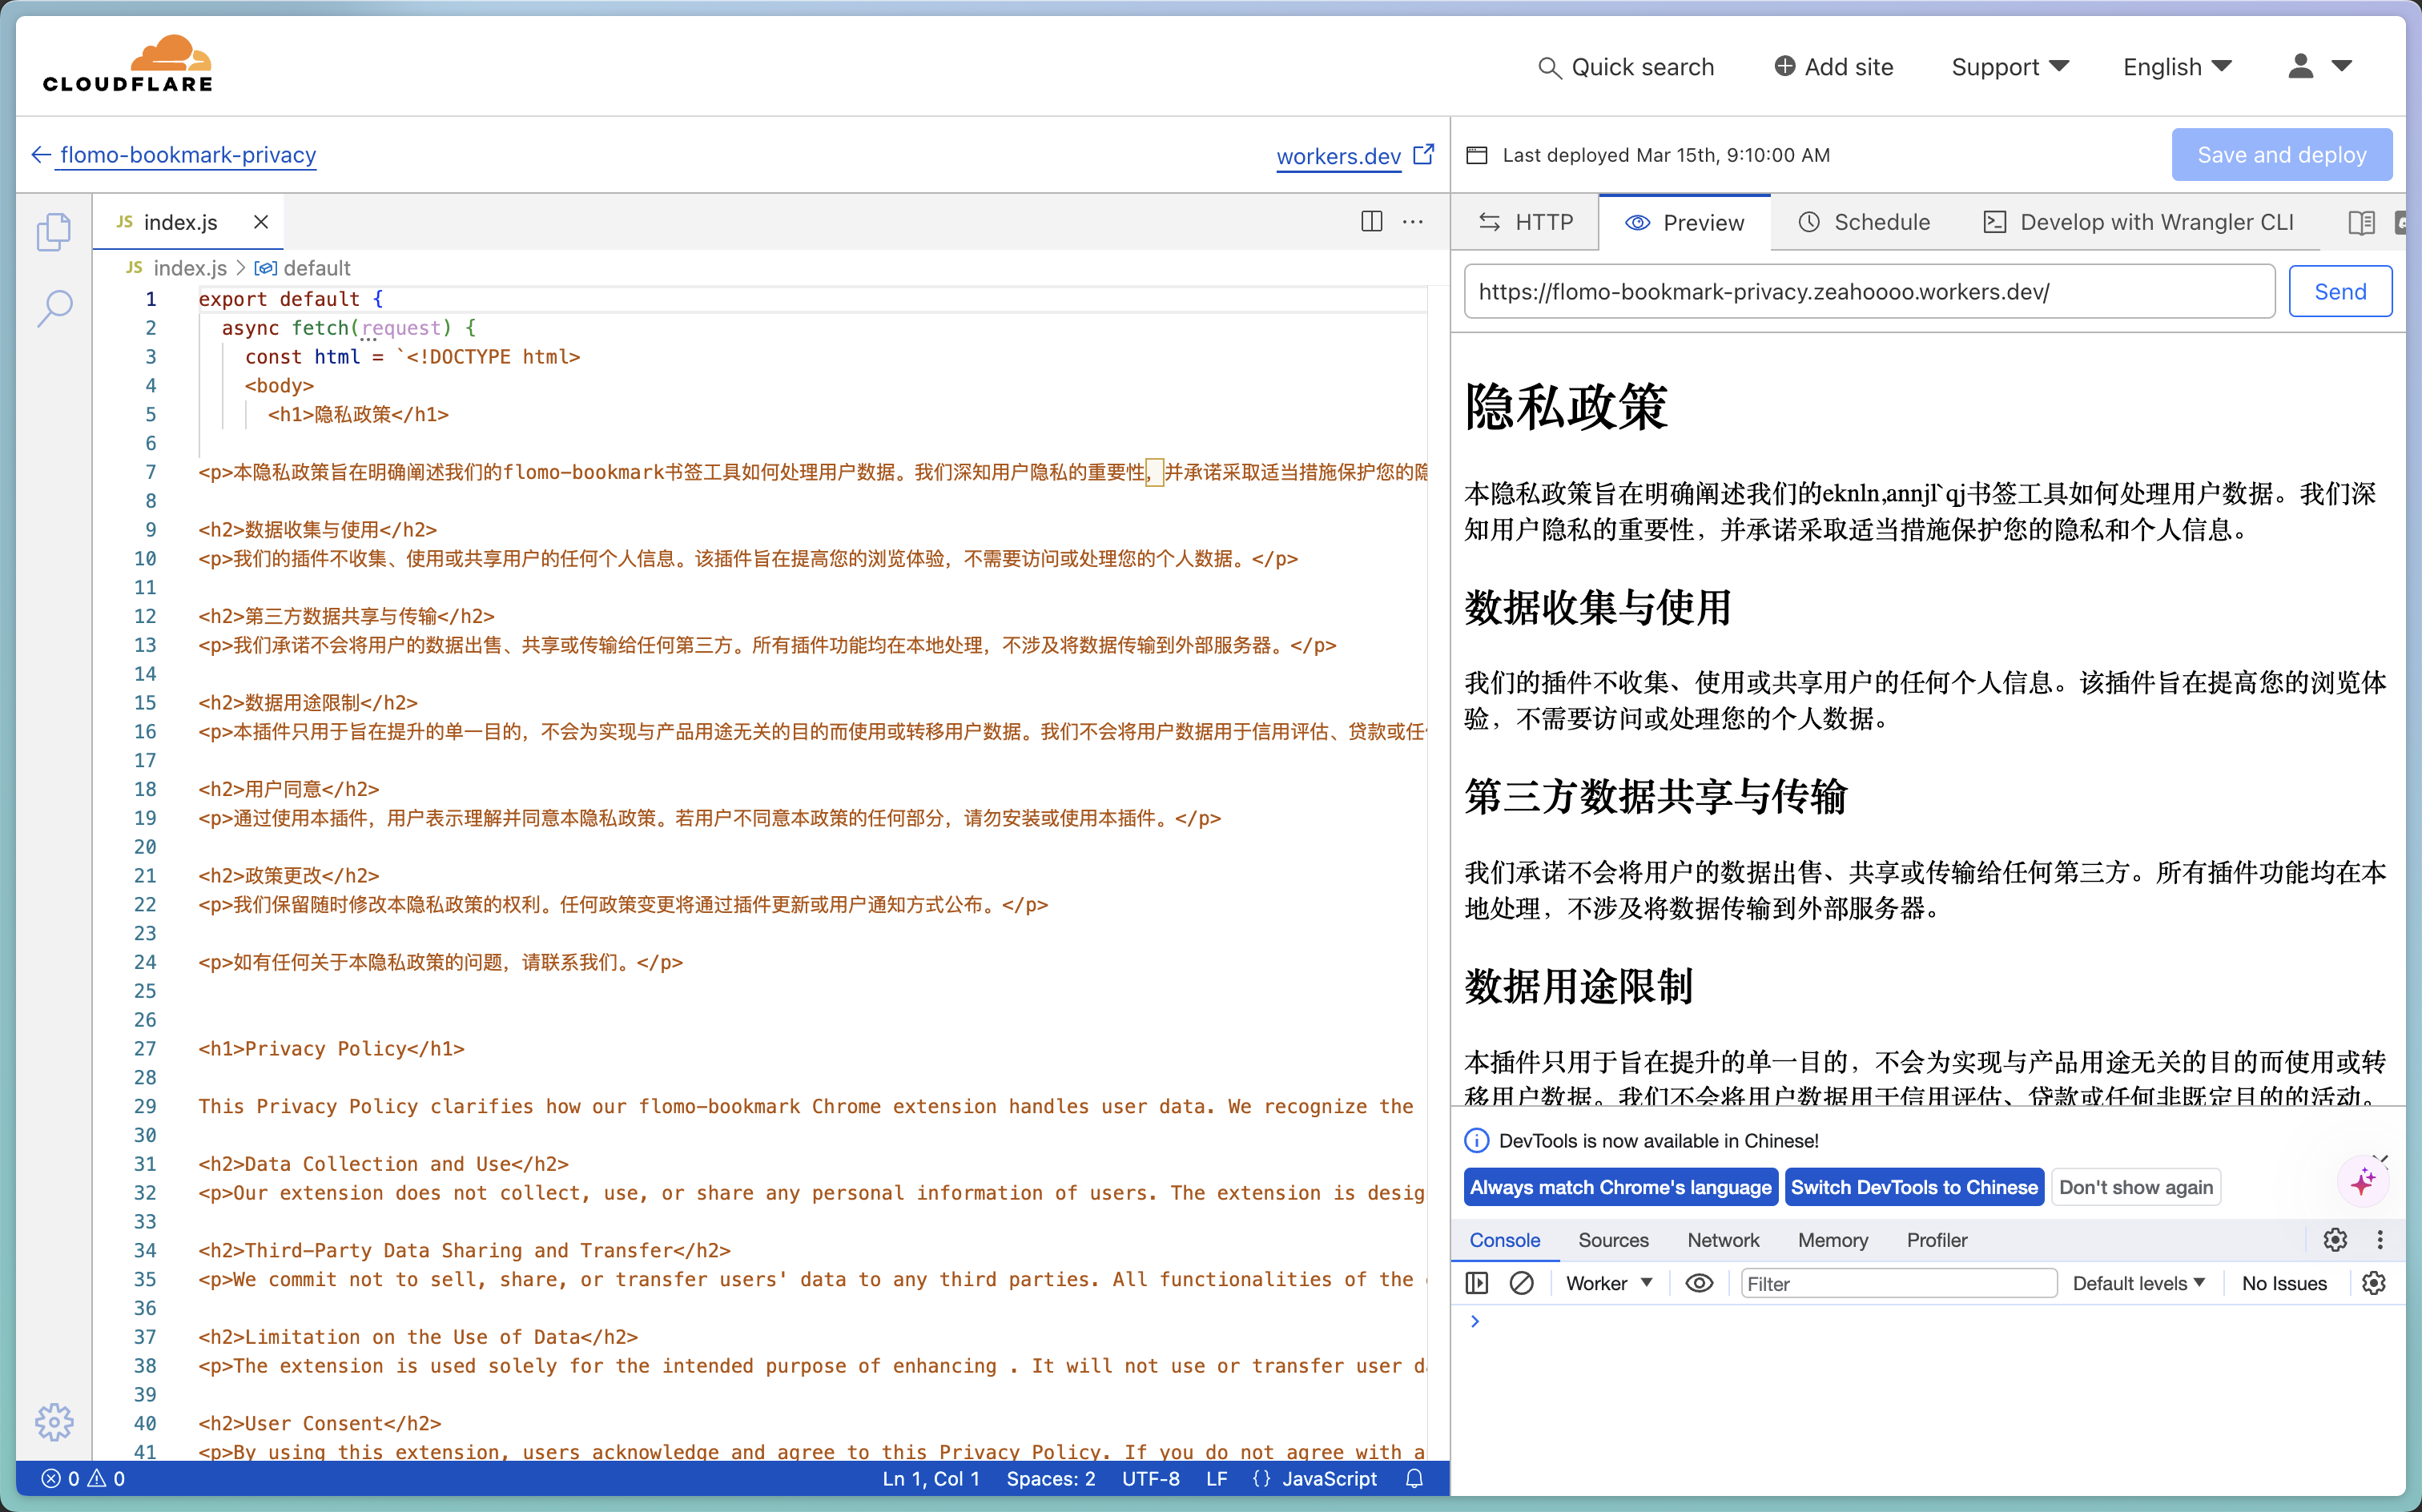Select the Network panel in DevTools

pos(1724,1241)
